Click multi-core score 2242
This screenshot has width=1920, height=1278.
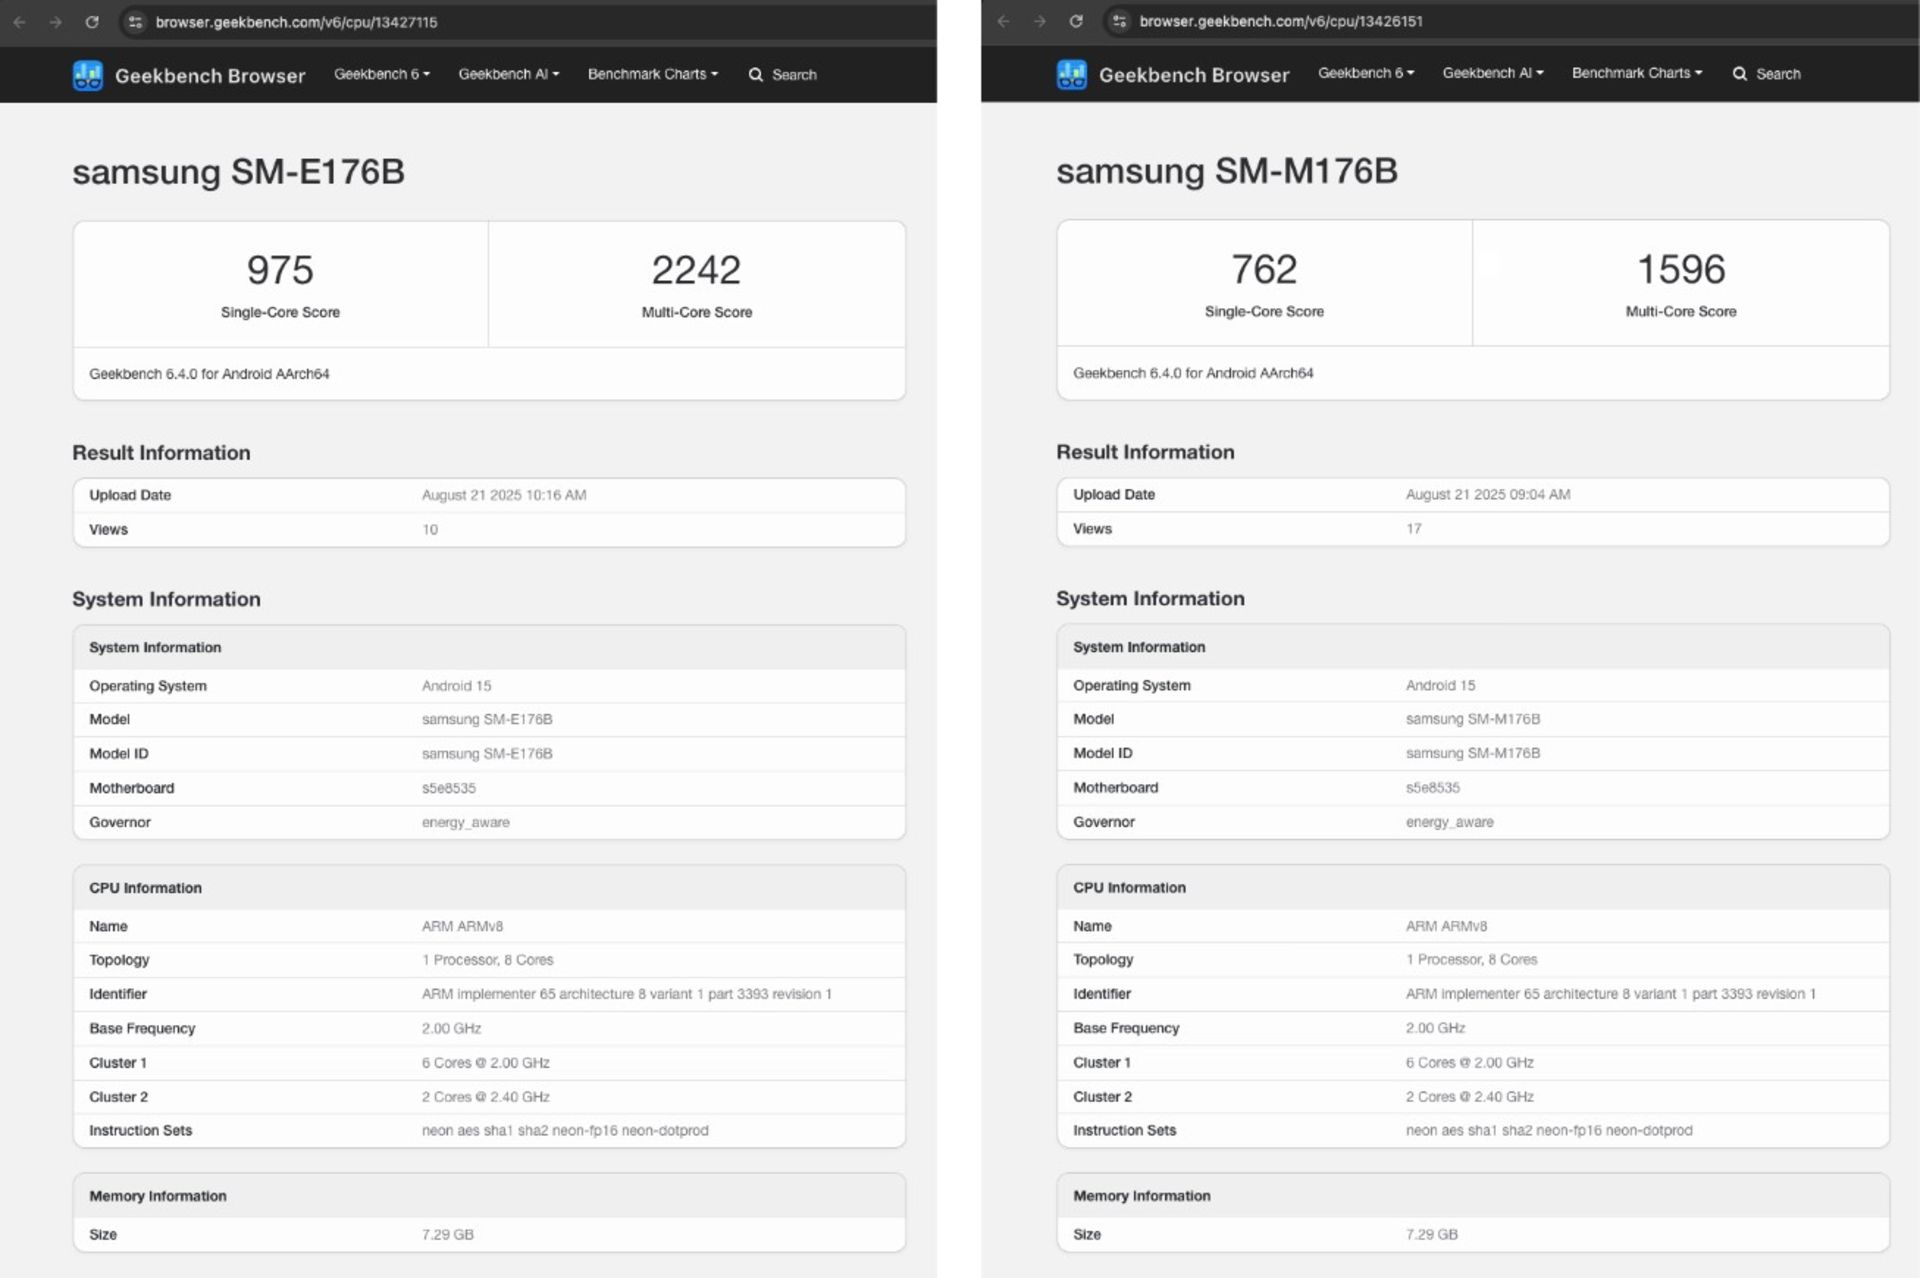696,270
